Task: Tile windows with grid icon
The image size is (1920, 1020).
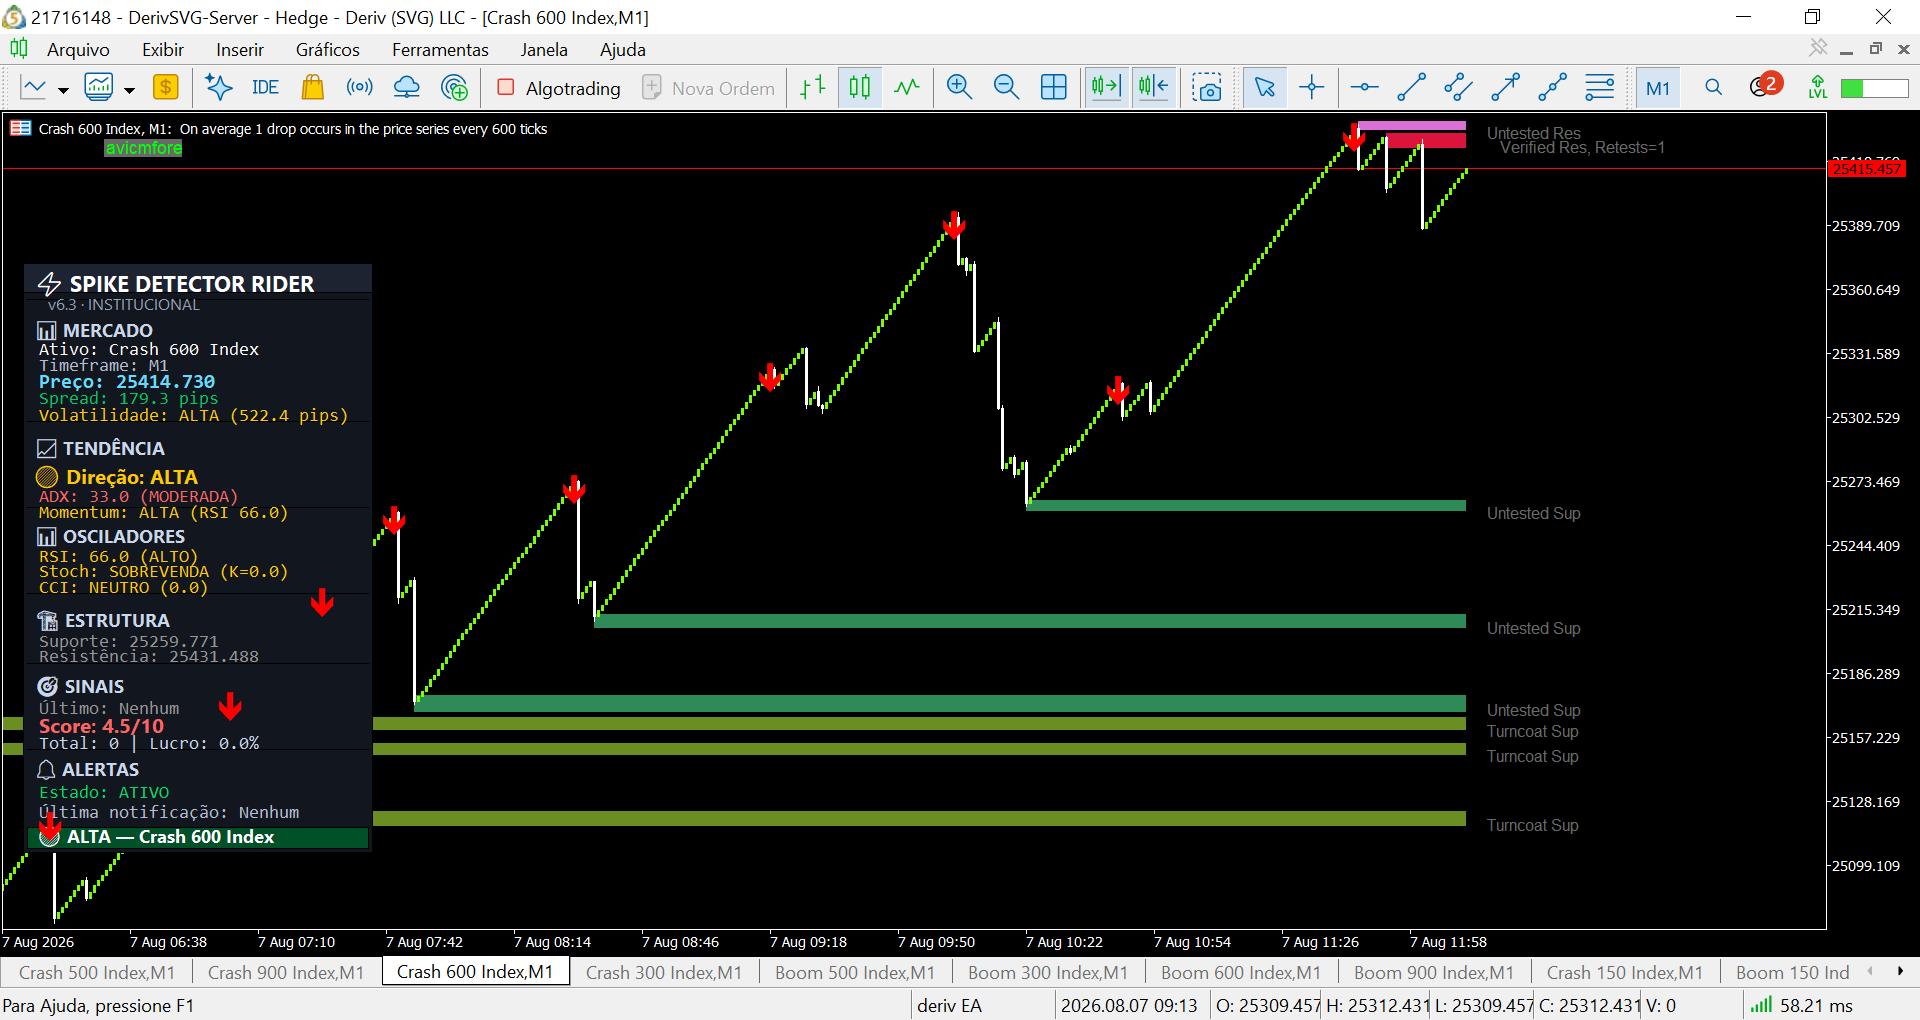Action: click(1054, 88)
